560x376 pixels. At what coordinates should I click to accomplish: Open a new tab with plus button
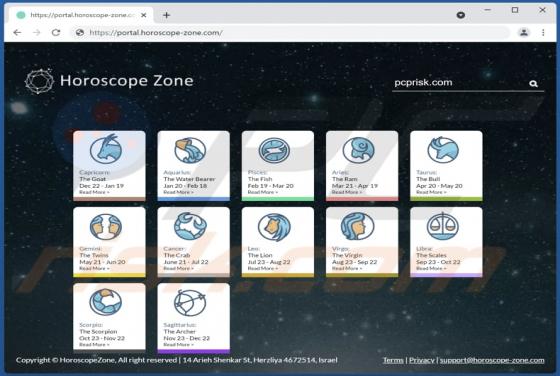click(x=166, y=15)
